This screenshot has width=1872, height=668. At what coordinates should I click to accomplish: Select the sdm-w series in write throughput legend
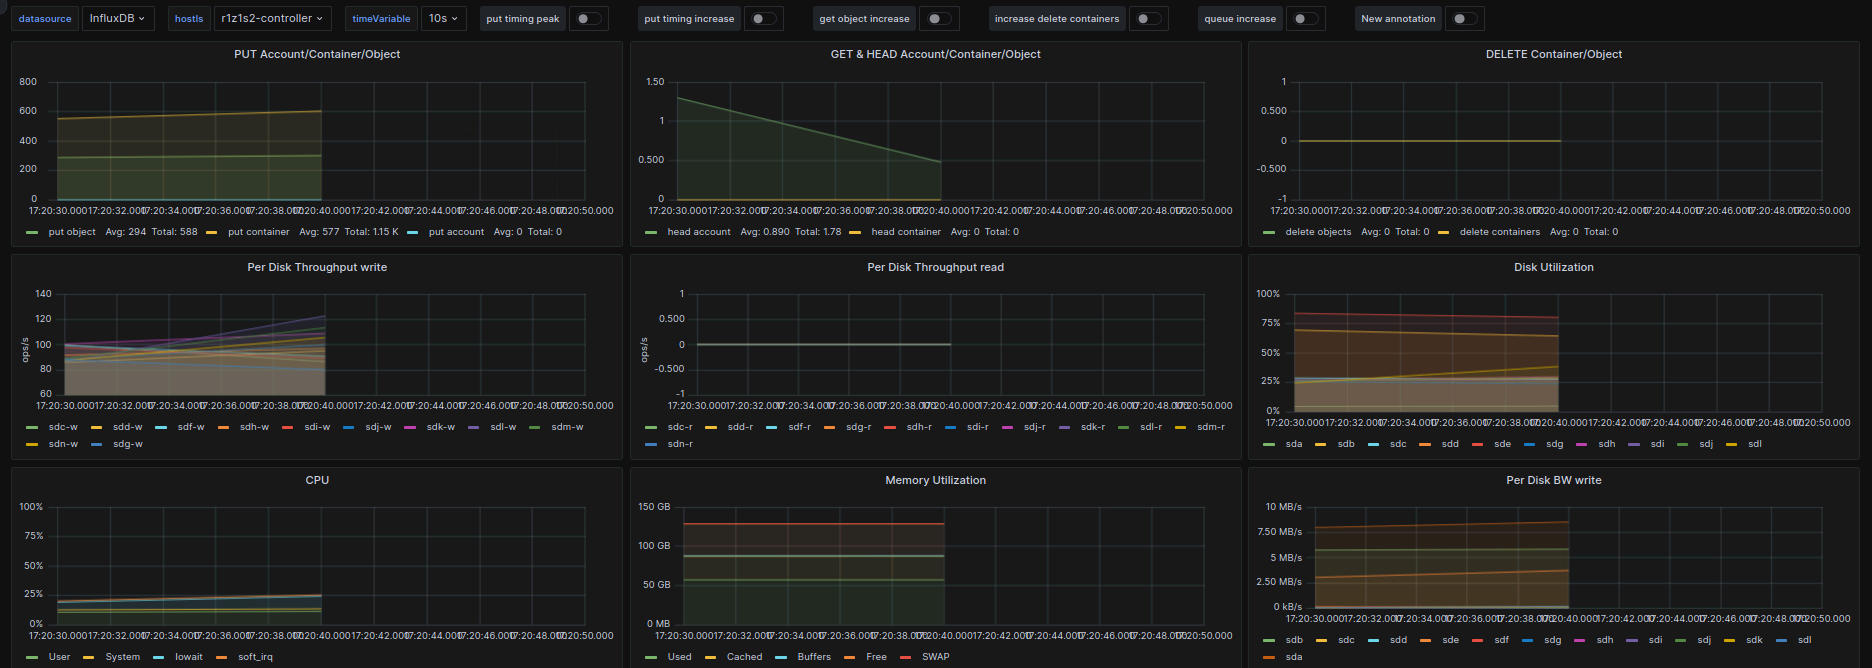567,427
